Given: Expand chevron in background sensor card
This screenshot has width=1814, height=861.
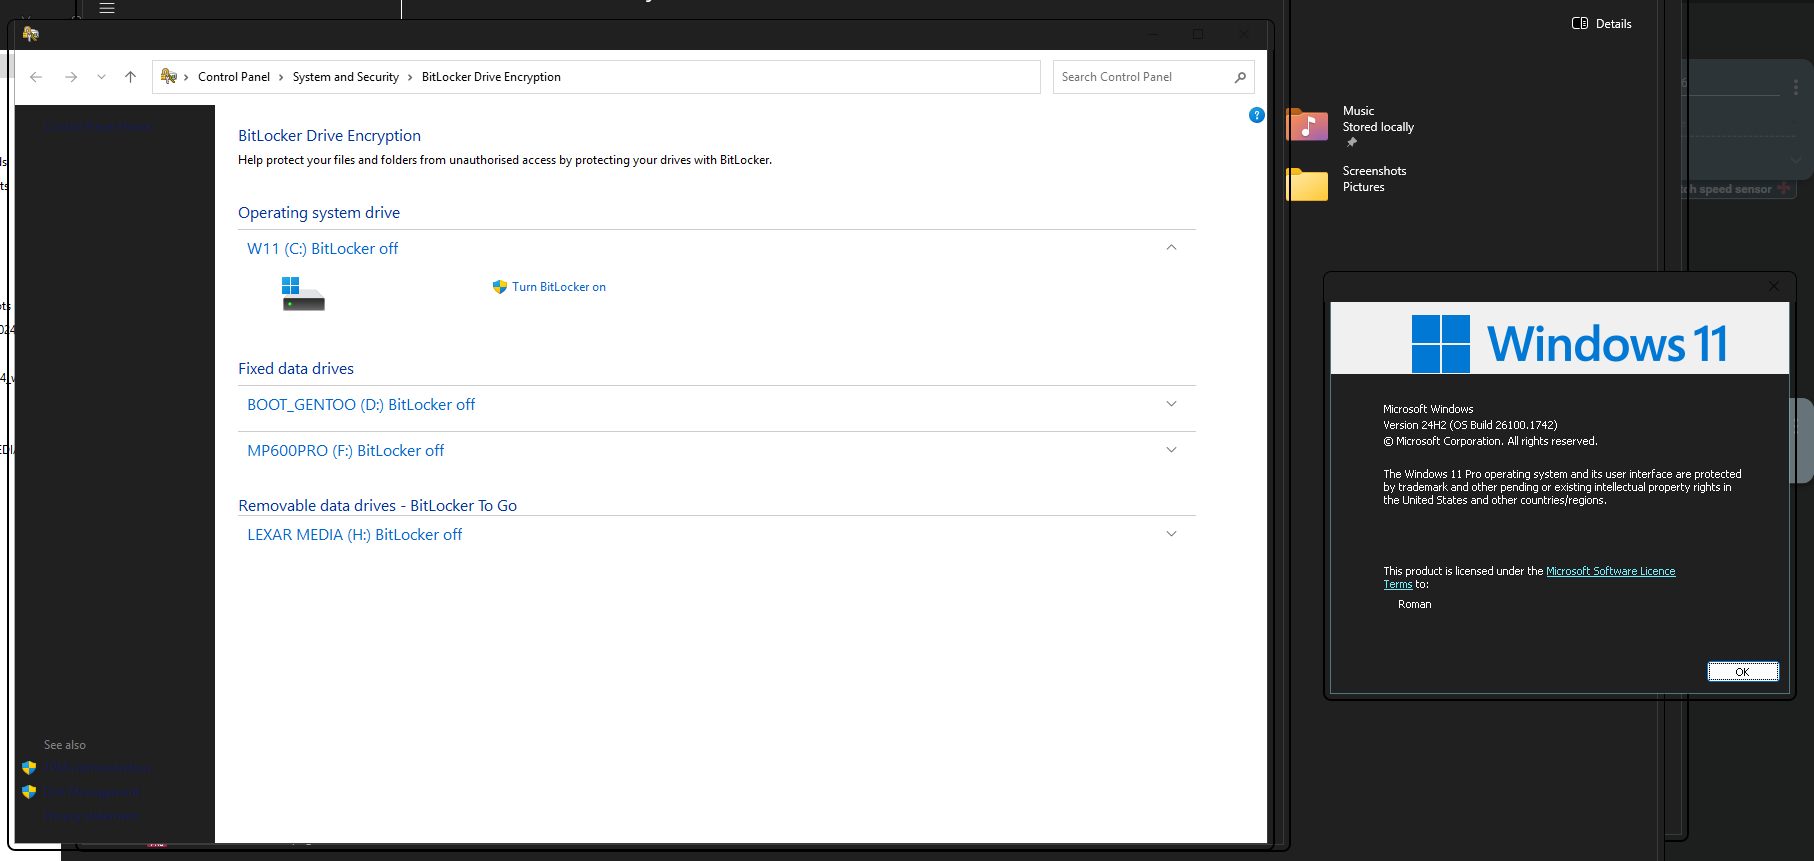Looking at the screenshot, I should click(x=1796, y=160).
